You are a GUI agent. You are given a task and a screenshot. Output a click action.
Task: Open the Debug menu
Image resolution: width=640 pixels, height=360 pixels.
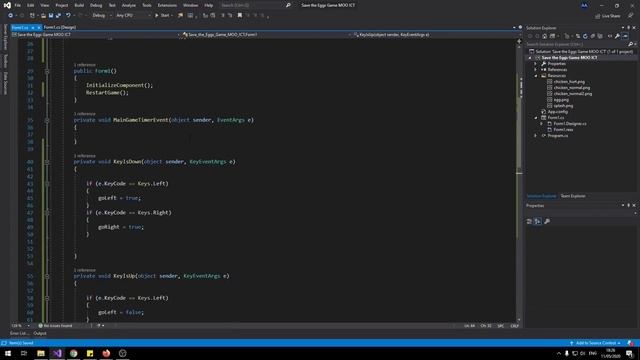(96, 5)
